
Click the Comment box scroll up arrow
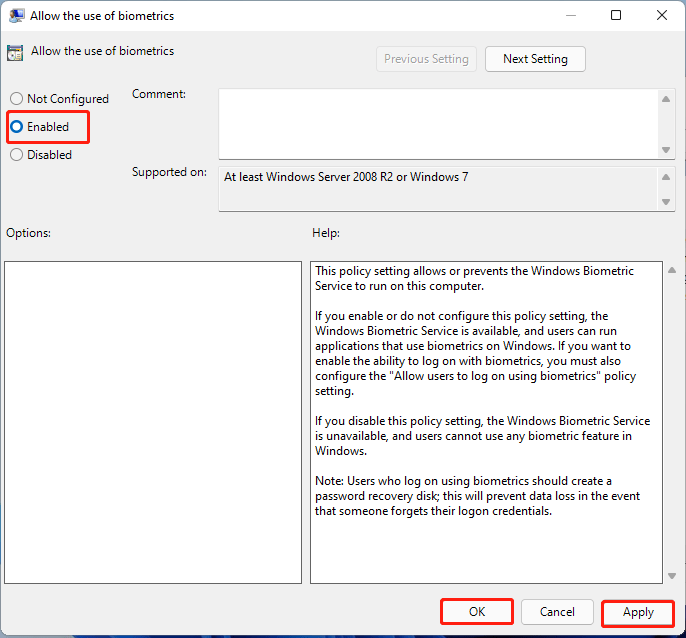point(666,99)
